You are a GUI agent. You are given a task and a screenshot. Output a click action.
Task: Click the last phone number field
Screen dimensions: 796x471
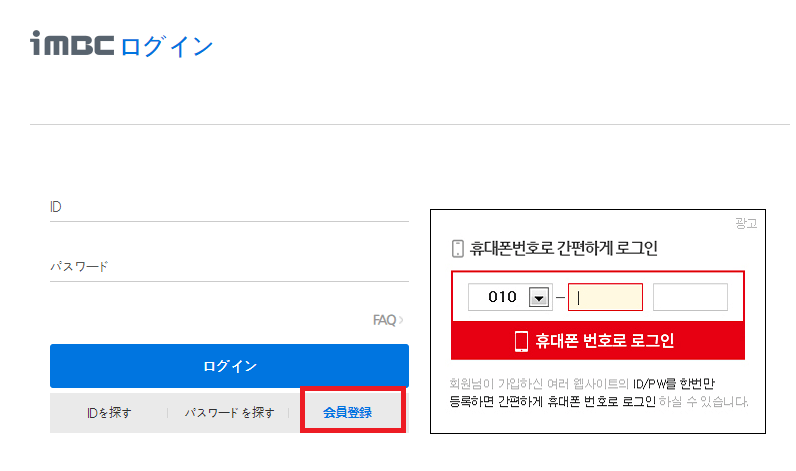[690, 297]
